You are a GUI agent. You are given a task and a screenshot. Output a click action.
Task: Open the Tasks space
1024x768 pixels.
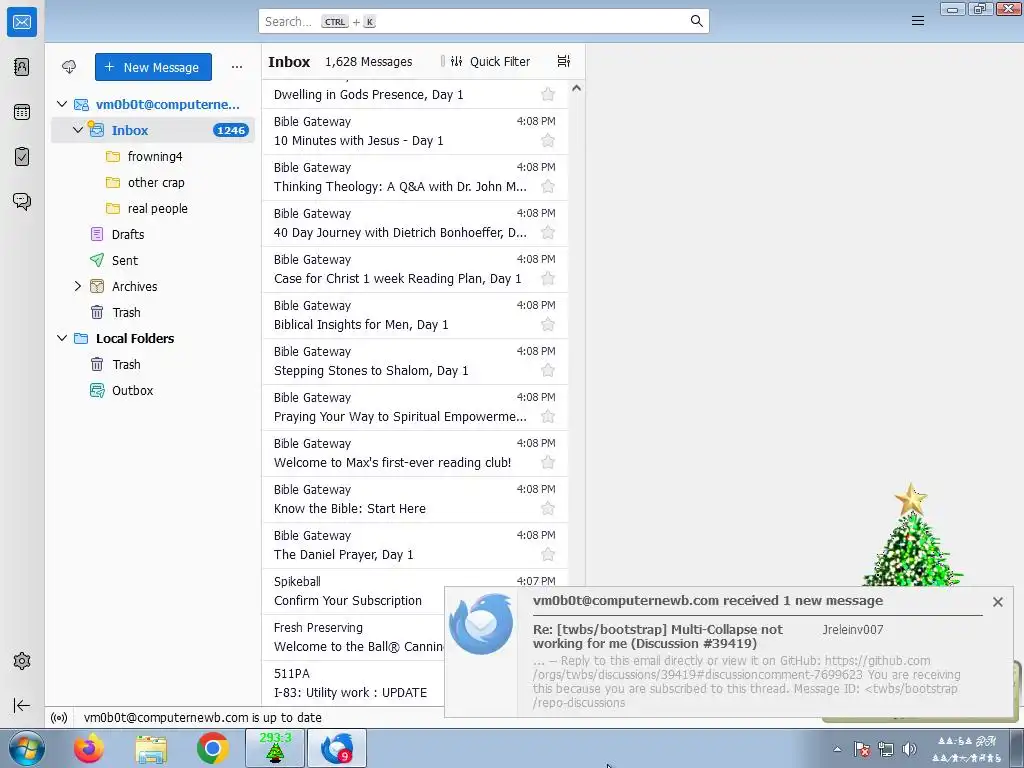coord(22,156)
